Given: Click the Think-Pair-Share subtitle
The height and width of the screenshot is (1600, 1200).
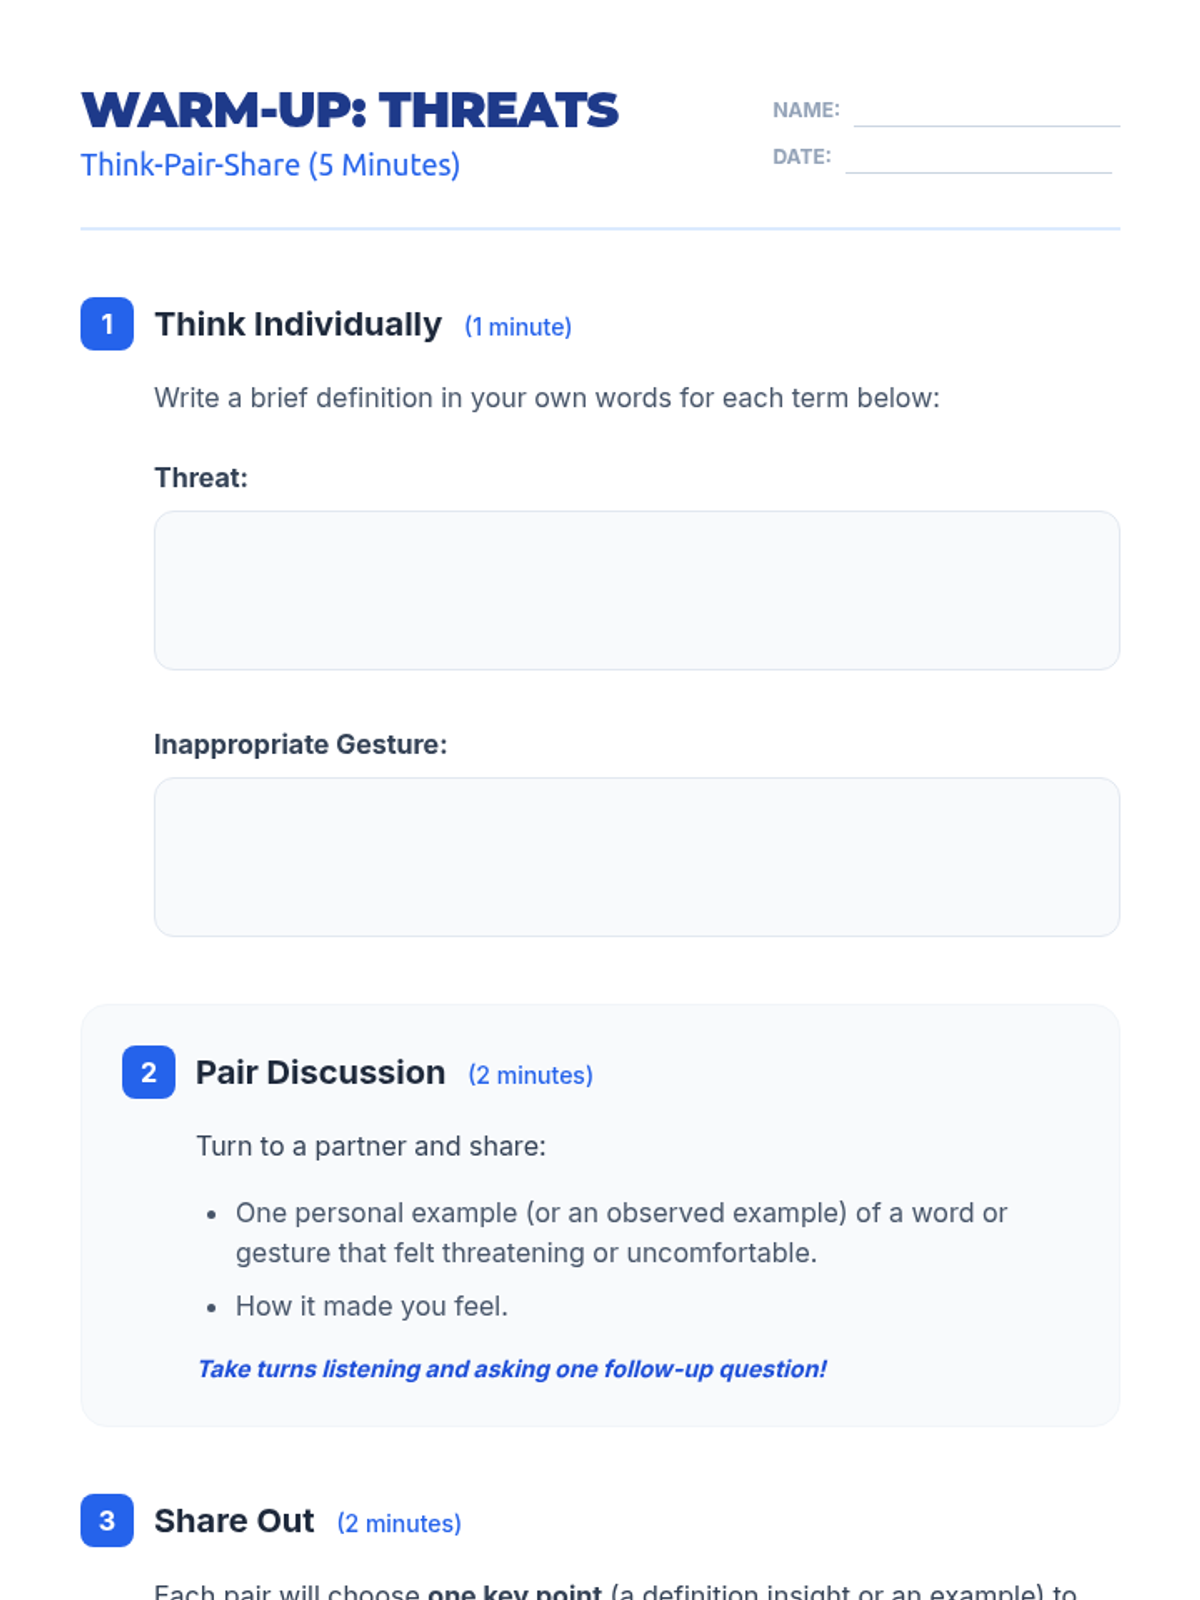Looking at the screenshot, I should (270, 165).
